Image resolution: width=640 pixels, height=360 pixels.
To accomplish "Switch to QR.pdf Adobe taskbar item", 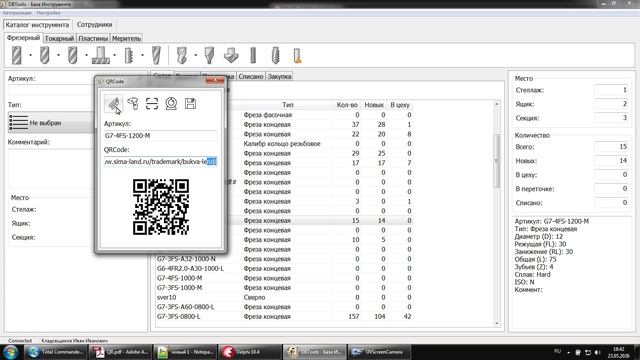I will pyautogui.click(x=120, y=352).
